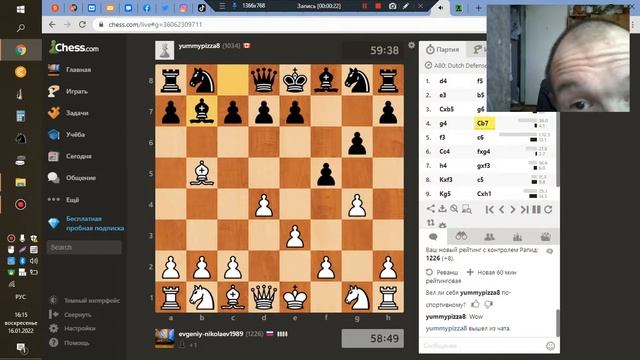The width and height of the screenshot is (640, 360).
Task: Click browser back arrow button
Action: 52,24
